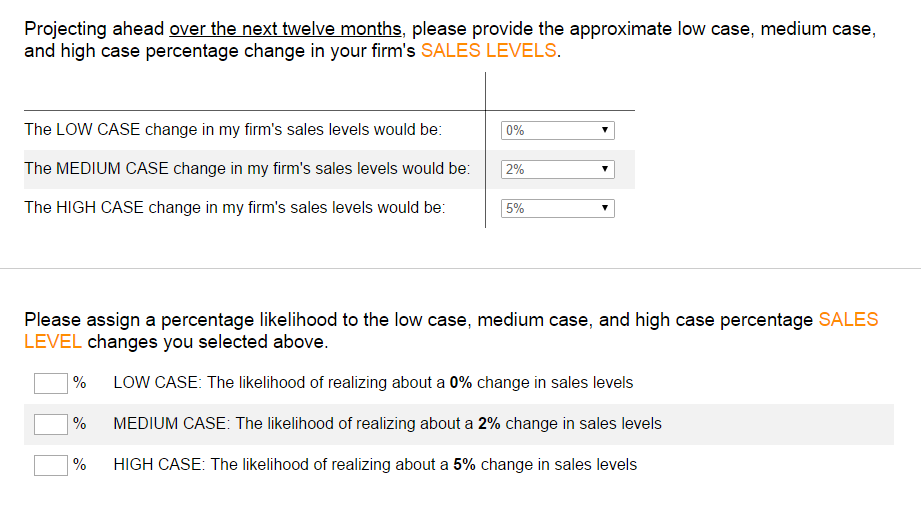Click the "The LOW CASE change" row label
This screenshot has width=921, height=510.
233,129
